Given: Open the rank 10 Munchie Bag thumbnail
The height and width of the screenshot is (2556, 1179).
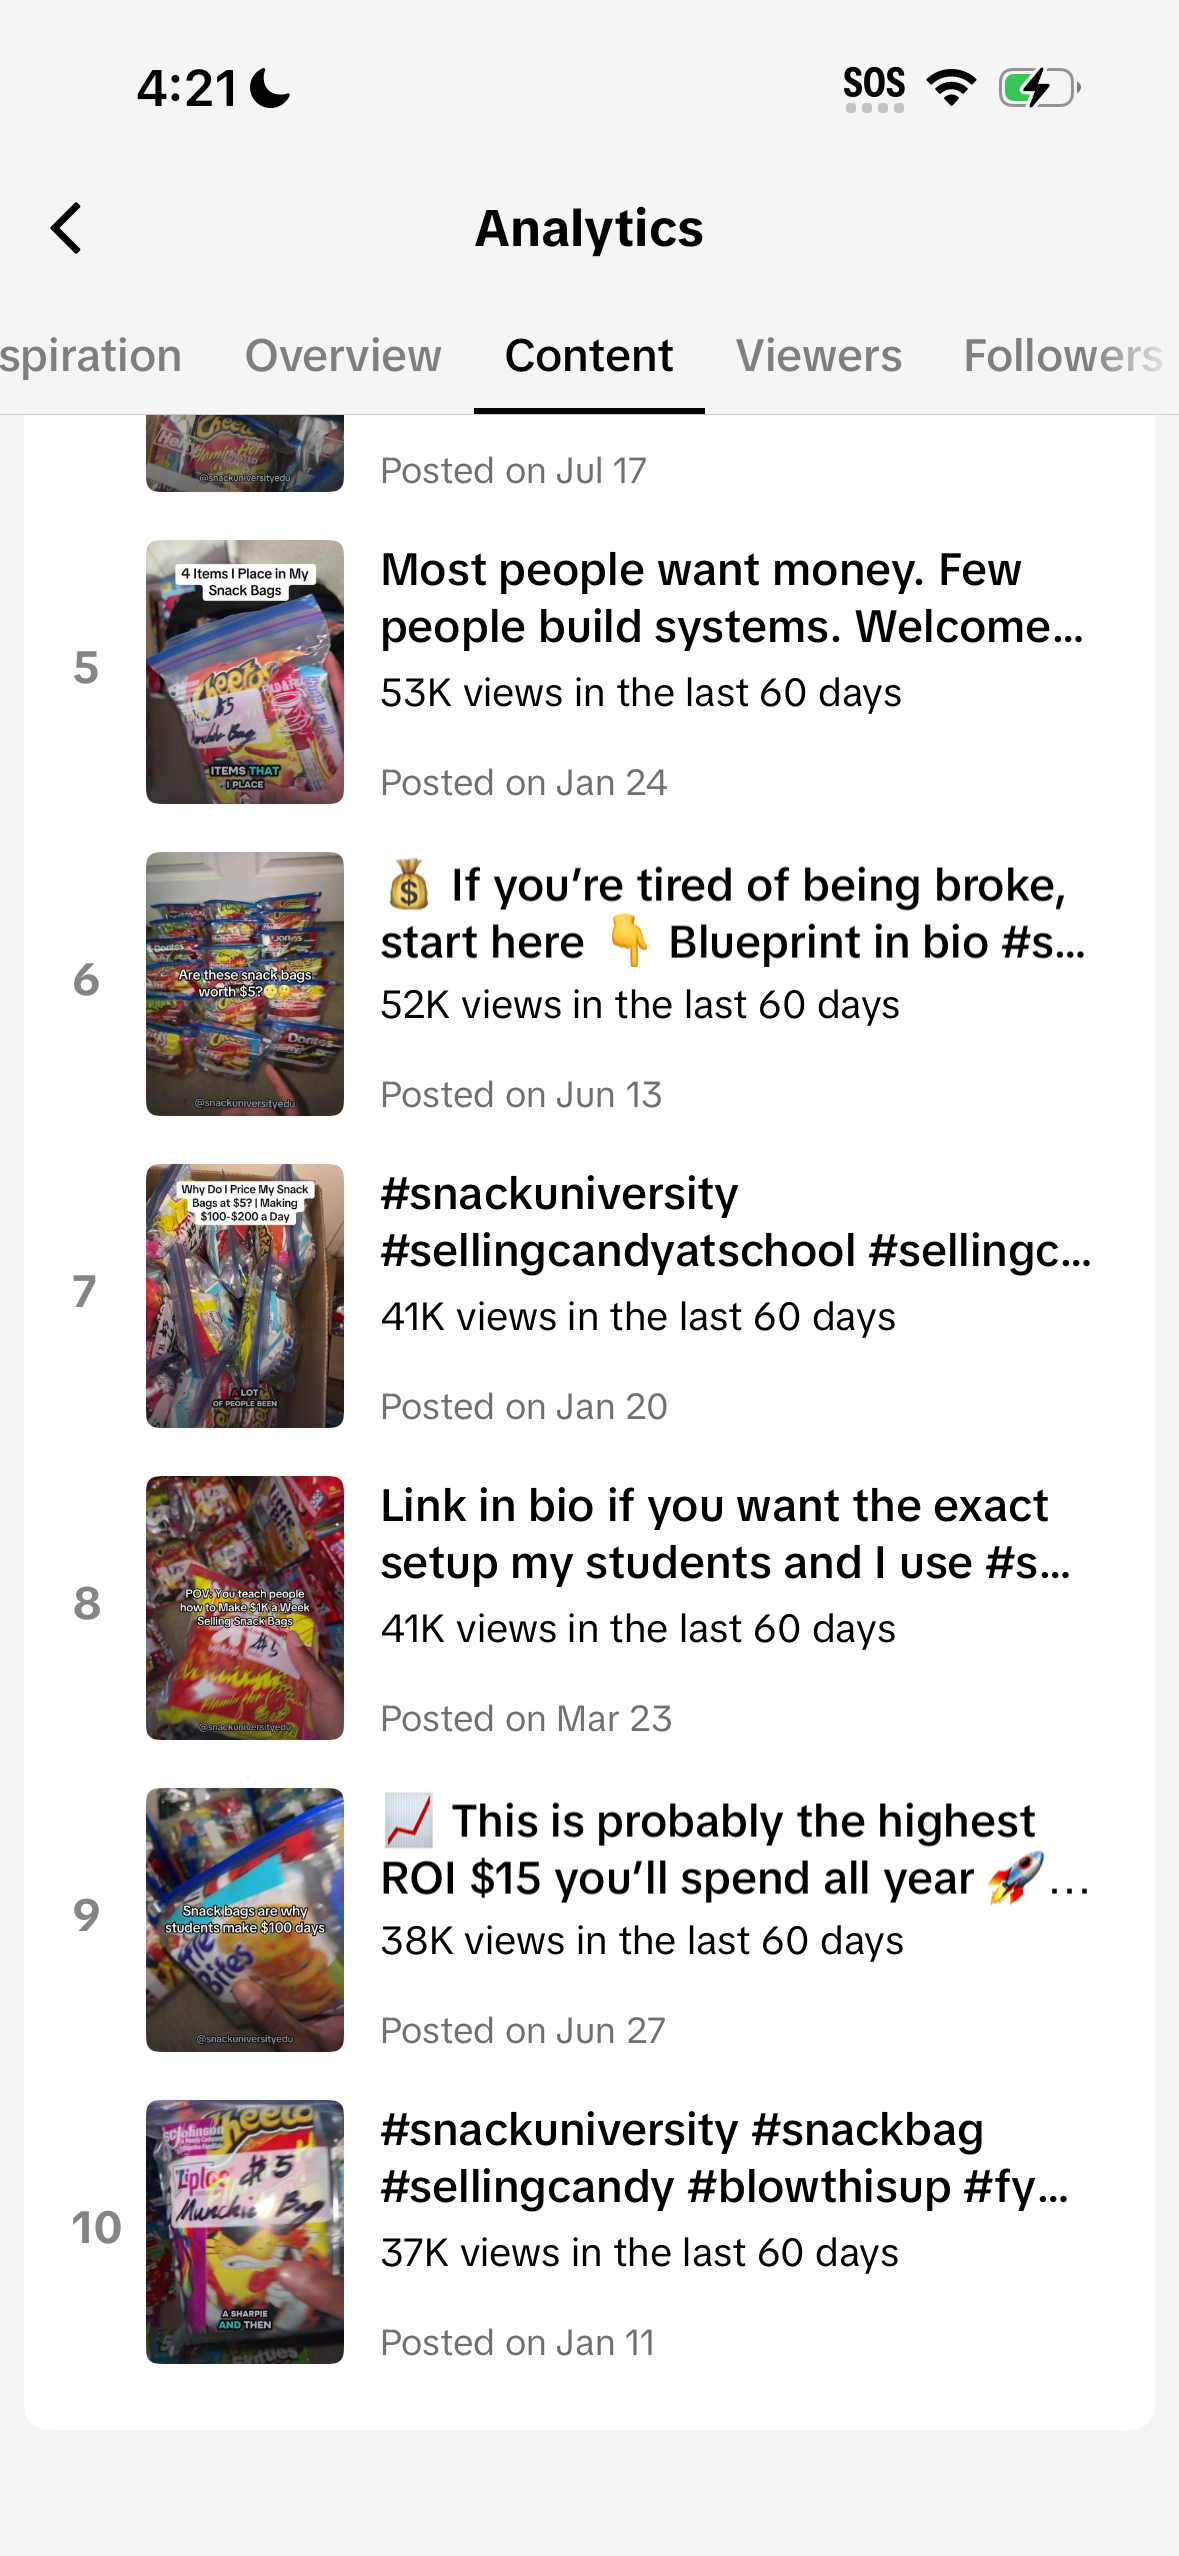Looking at the screenshot, I should pos(245,2232).
